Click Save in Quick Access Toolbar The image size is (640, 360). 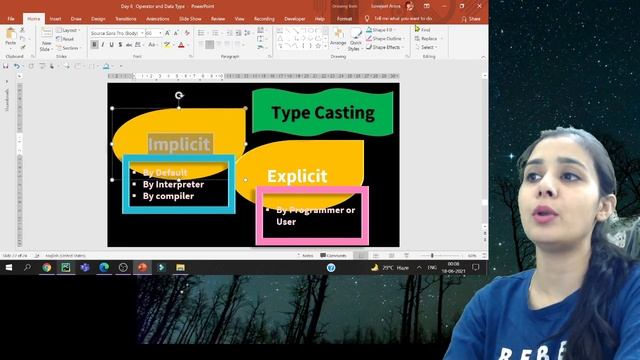[6, 66]
